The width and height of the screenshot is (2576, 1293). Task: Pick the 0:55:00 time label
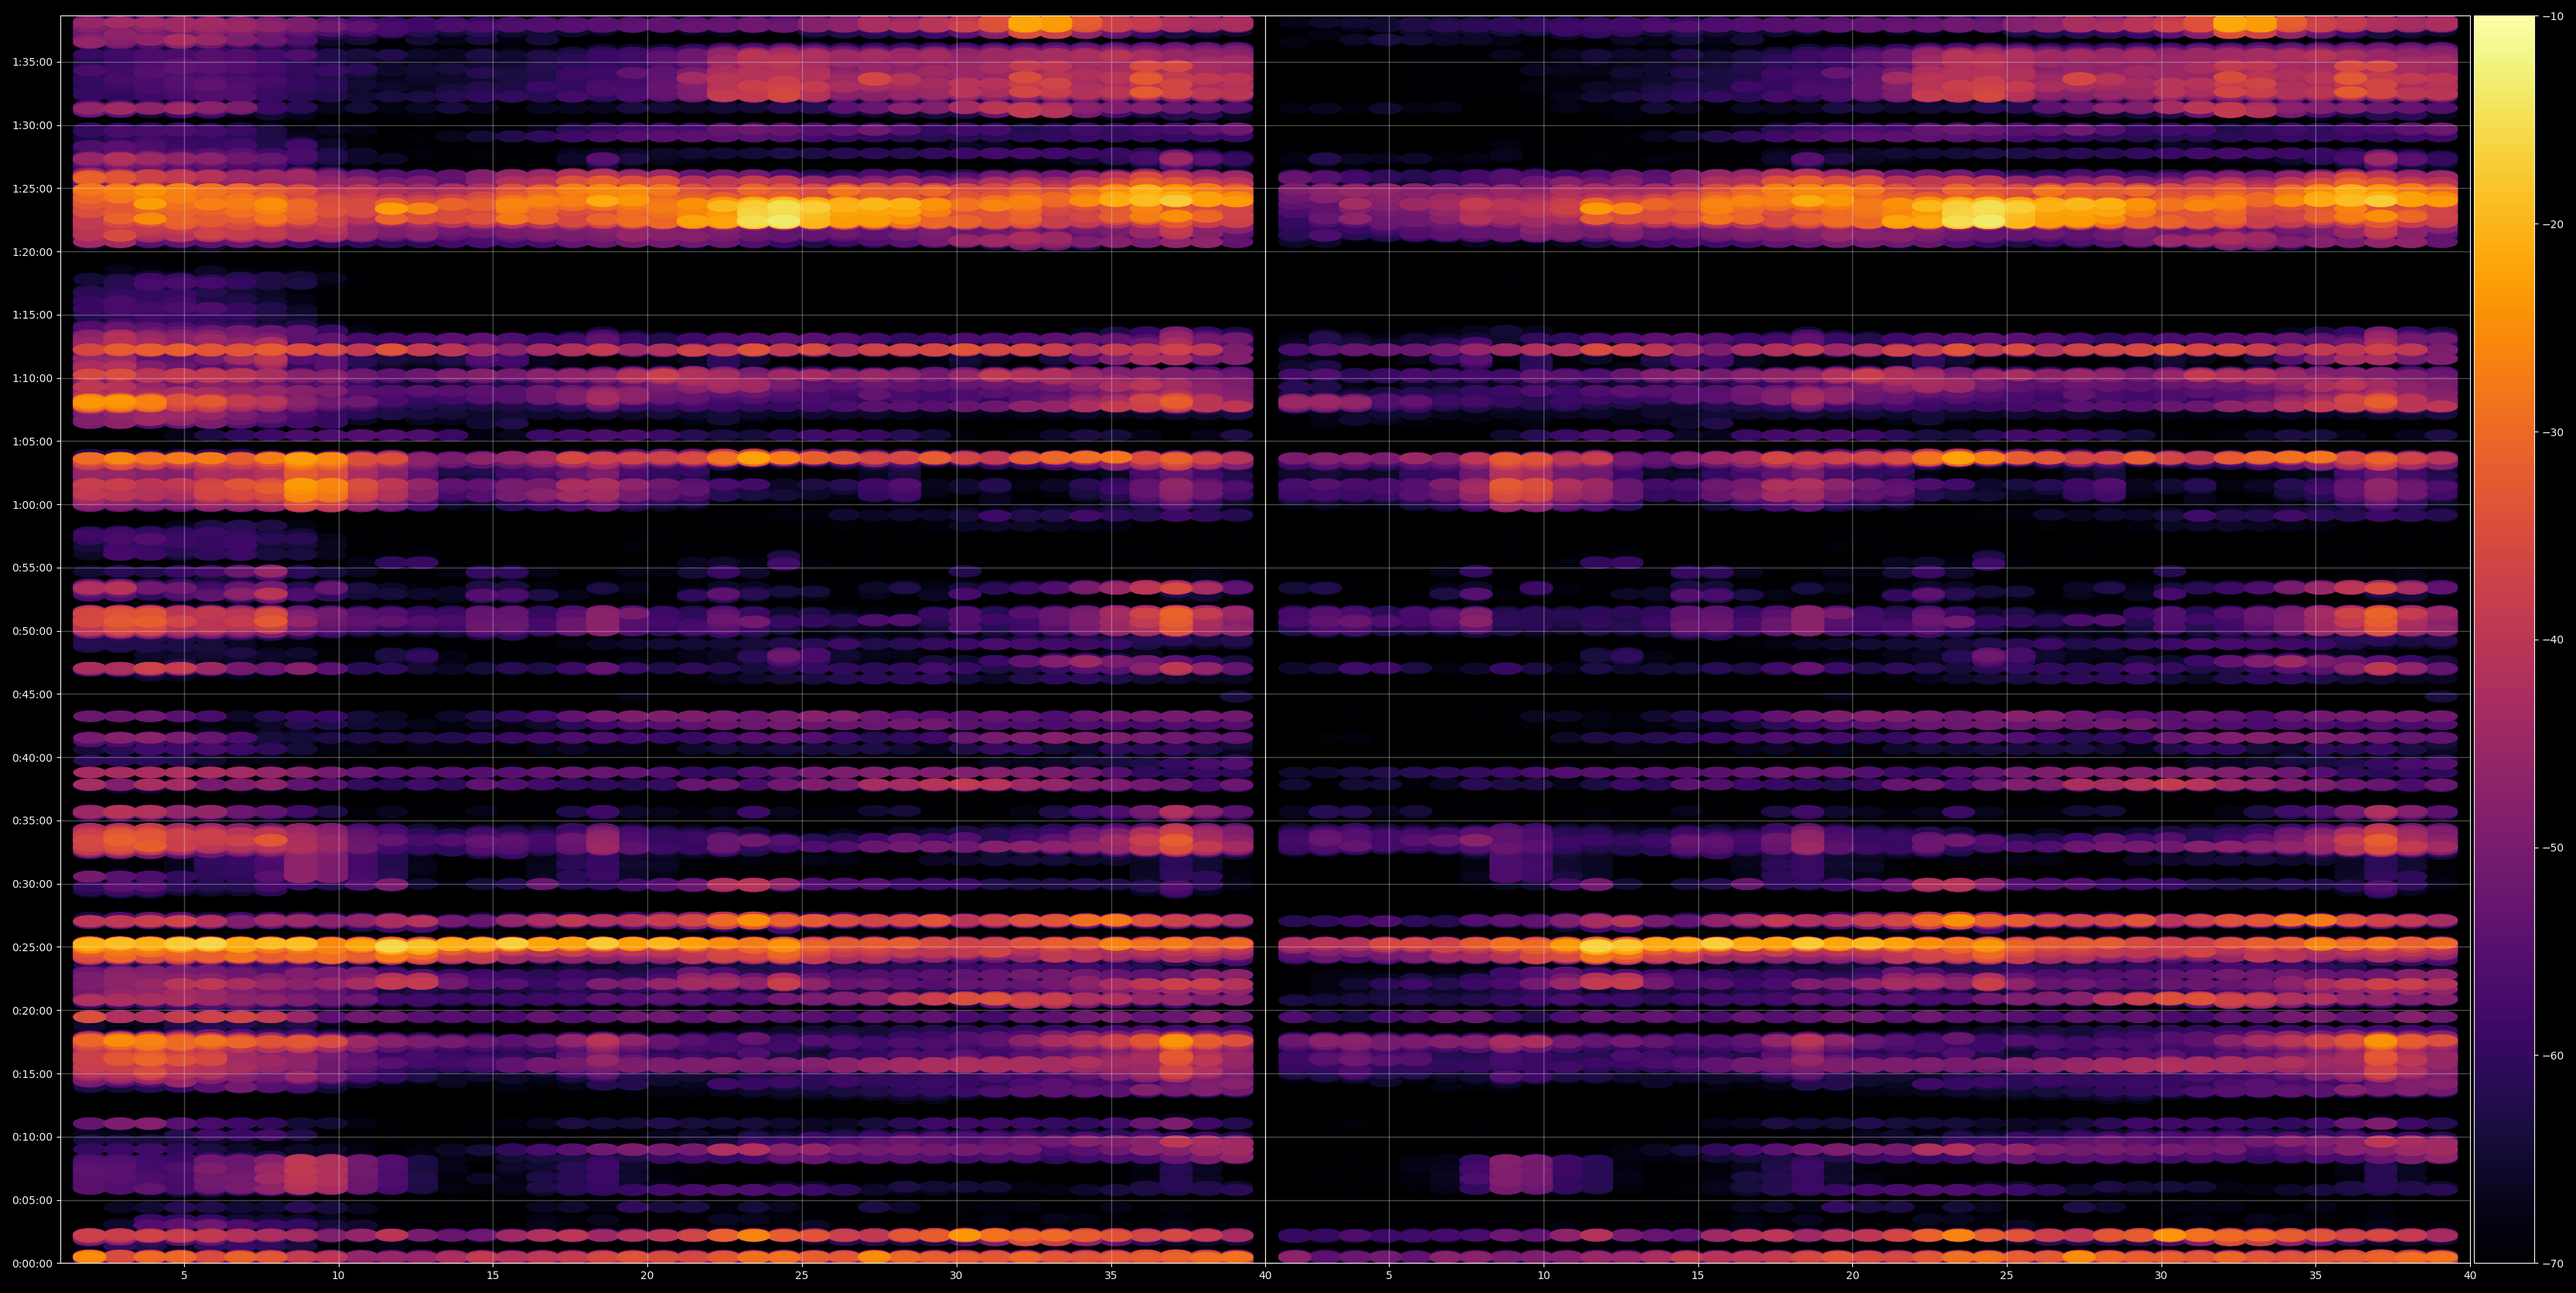coord(32,568)
